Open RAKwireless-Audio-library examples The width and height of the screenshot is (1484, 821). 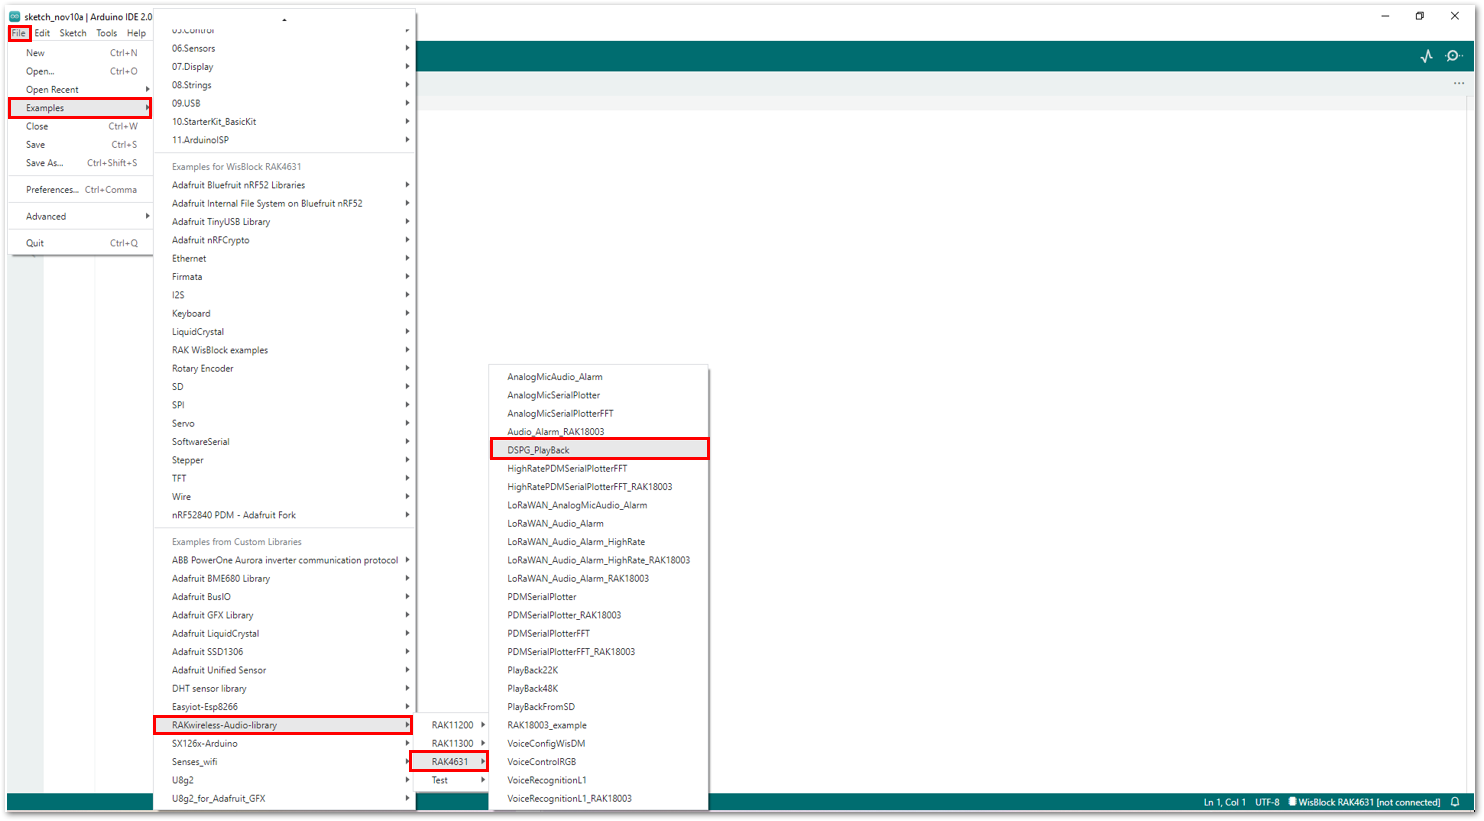click(285, 725)
